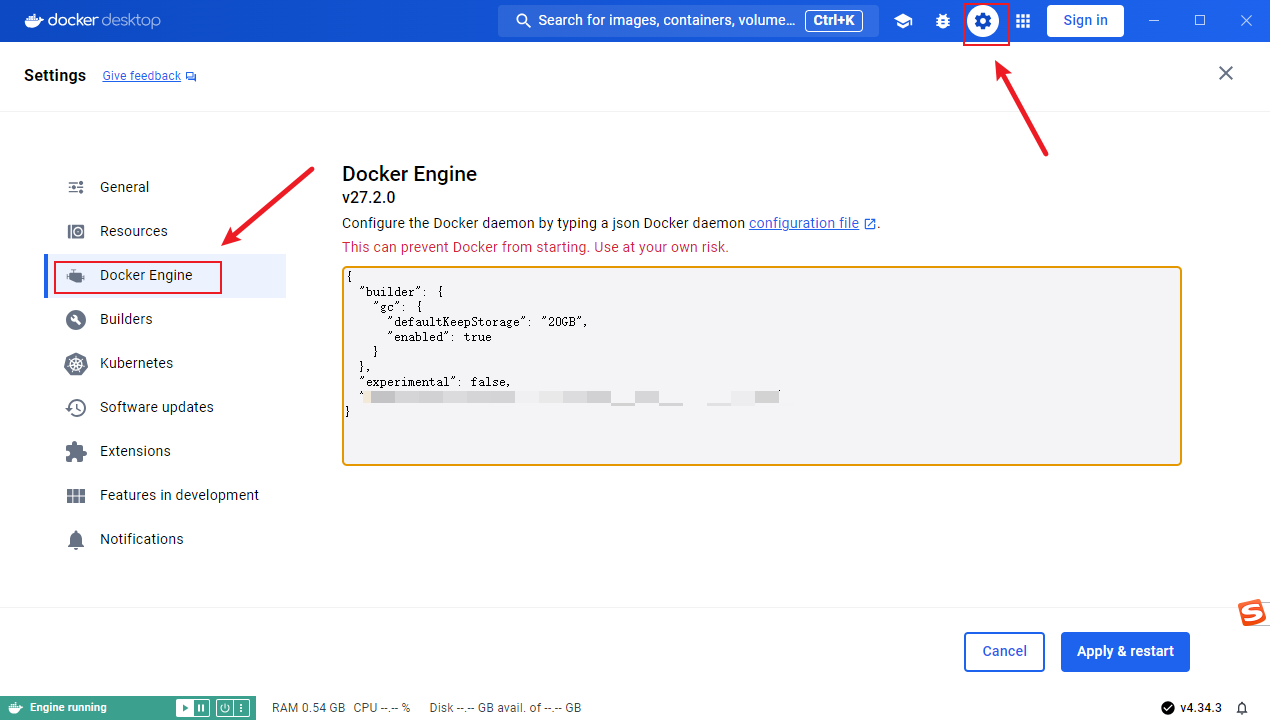Click the Builders wrench icon
1270x720 pixels.
click(x=76, y=319)
